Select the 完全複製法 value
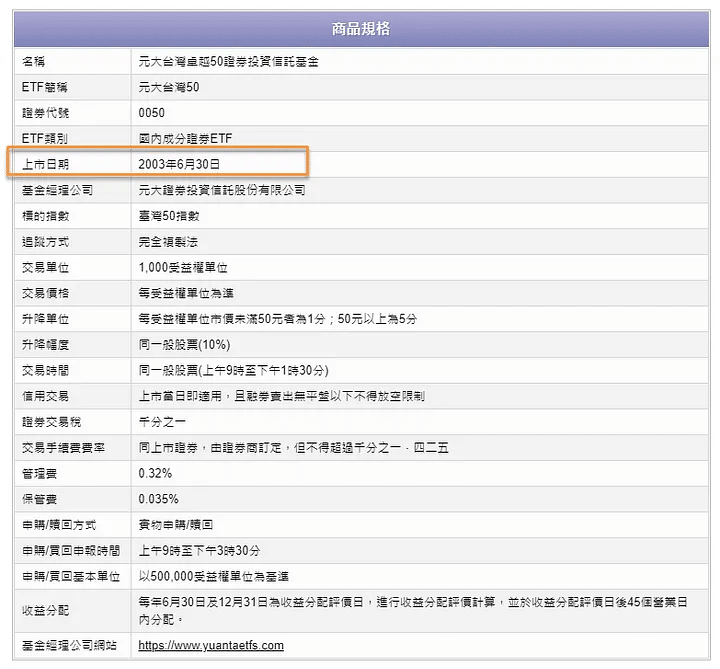Screen dimensions: 720x669 [168, 242]
